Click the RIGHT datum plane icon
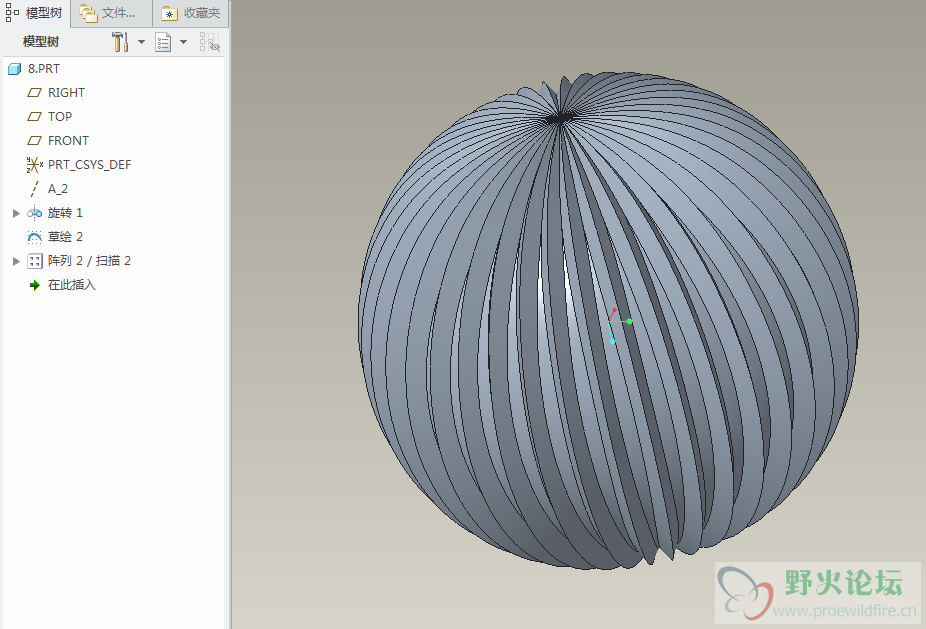The width and height of the screenshot is (926, 629). tap(34, 93)
